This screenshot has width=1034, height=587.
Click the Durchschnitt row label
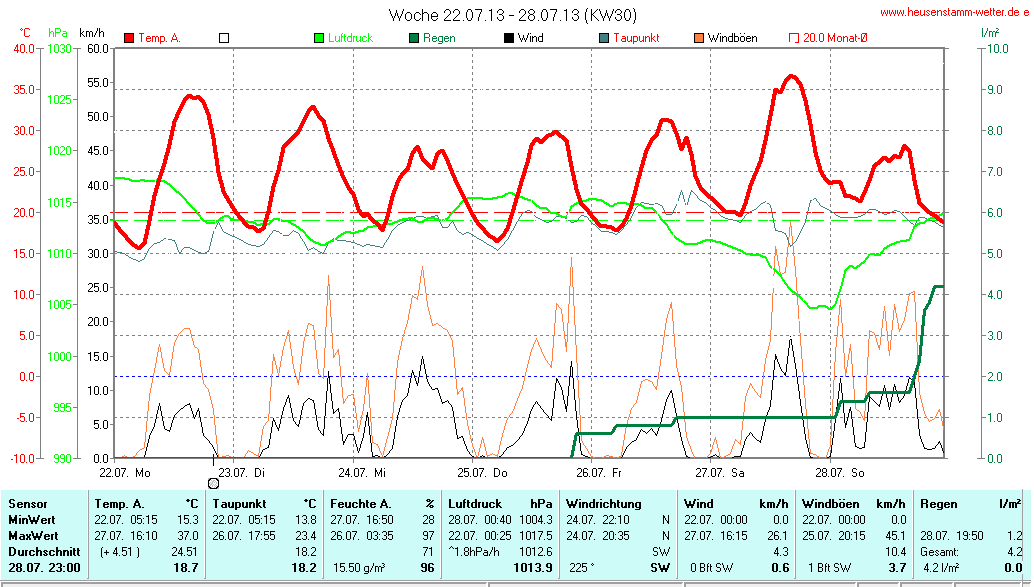tap(40, 551)
